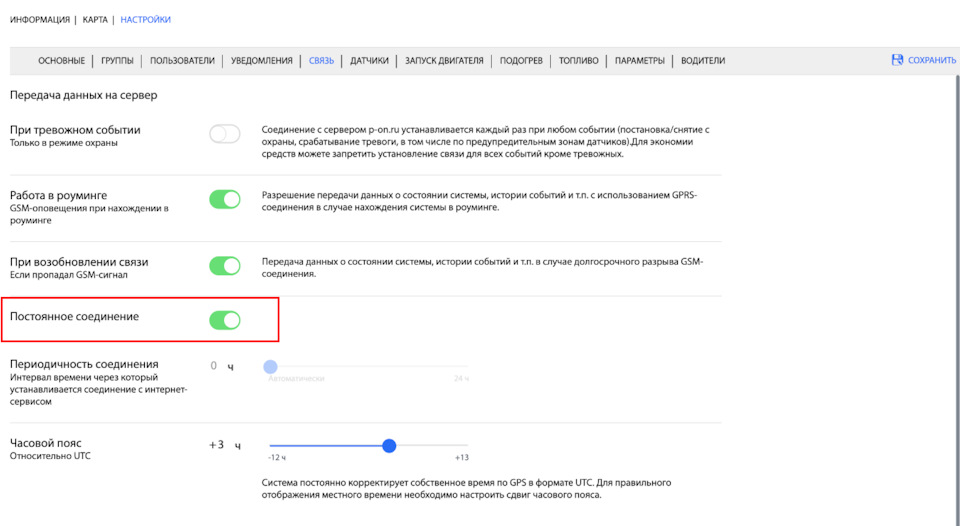Switch to the ОСНОВНЫЕ tab
This screenshot has width=960, height=526.
(61, 61)
